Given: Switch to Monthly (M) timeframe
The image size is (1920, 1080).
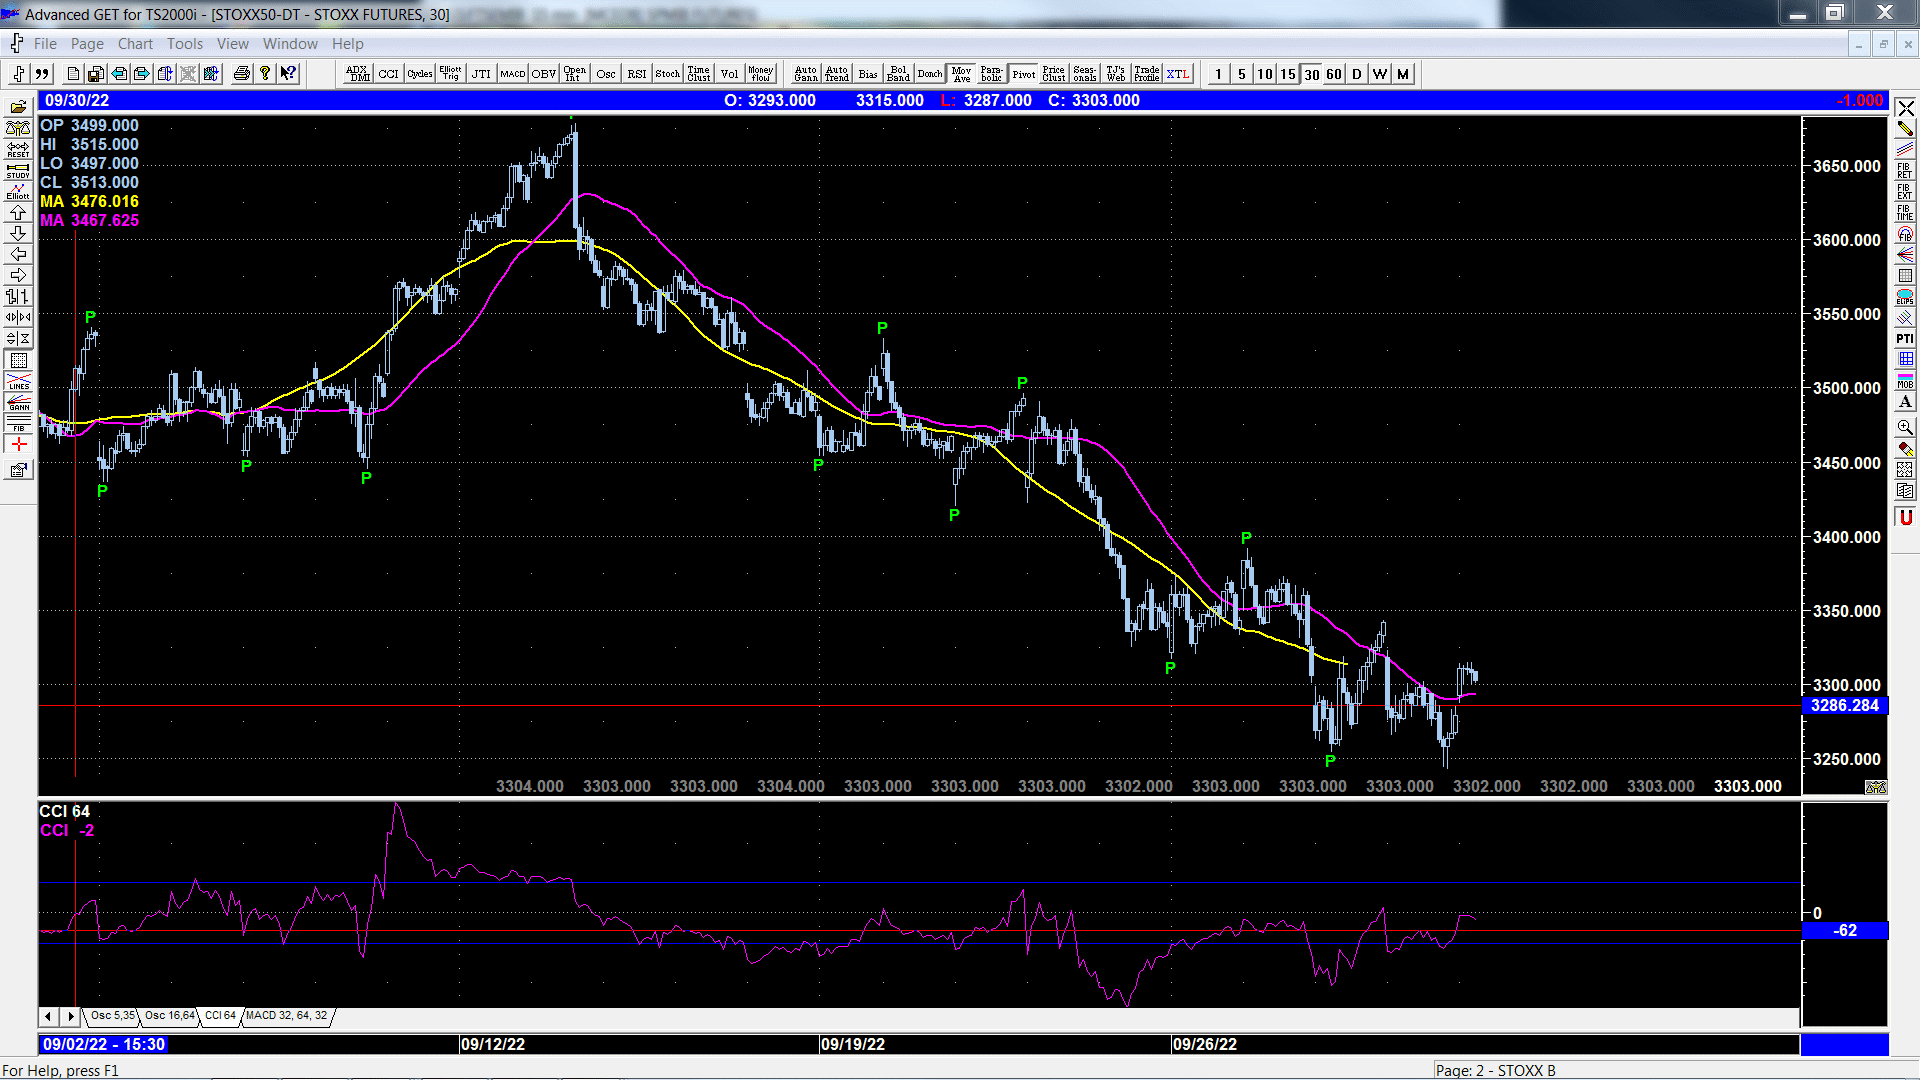Looking at the screenshot, I should pos(1403,74).
